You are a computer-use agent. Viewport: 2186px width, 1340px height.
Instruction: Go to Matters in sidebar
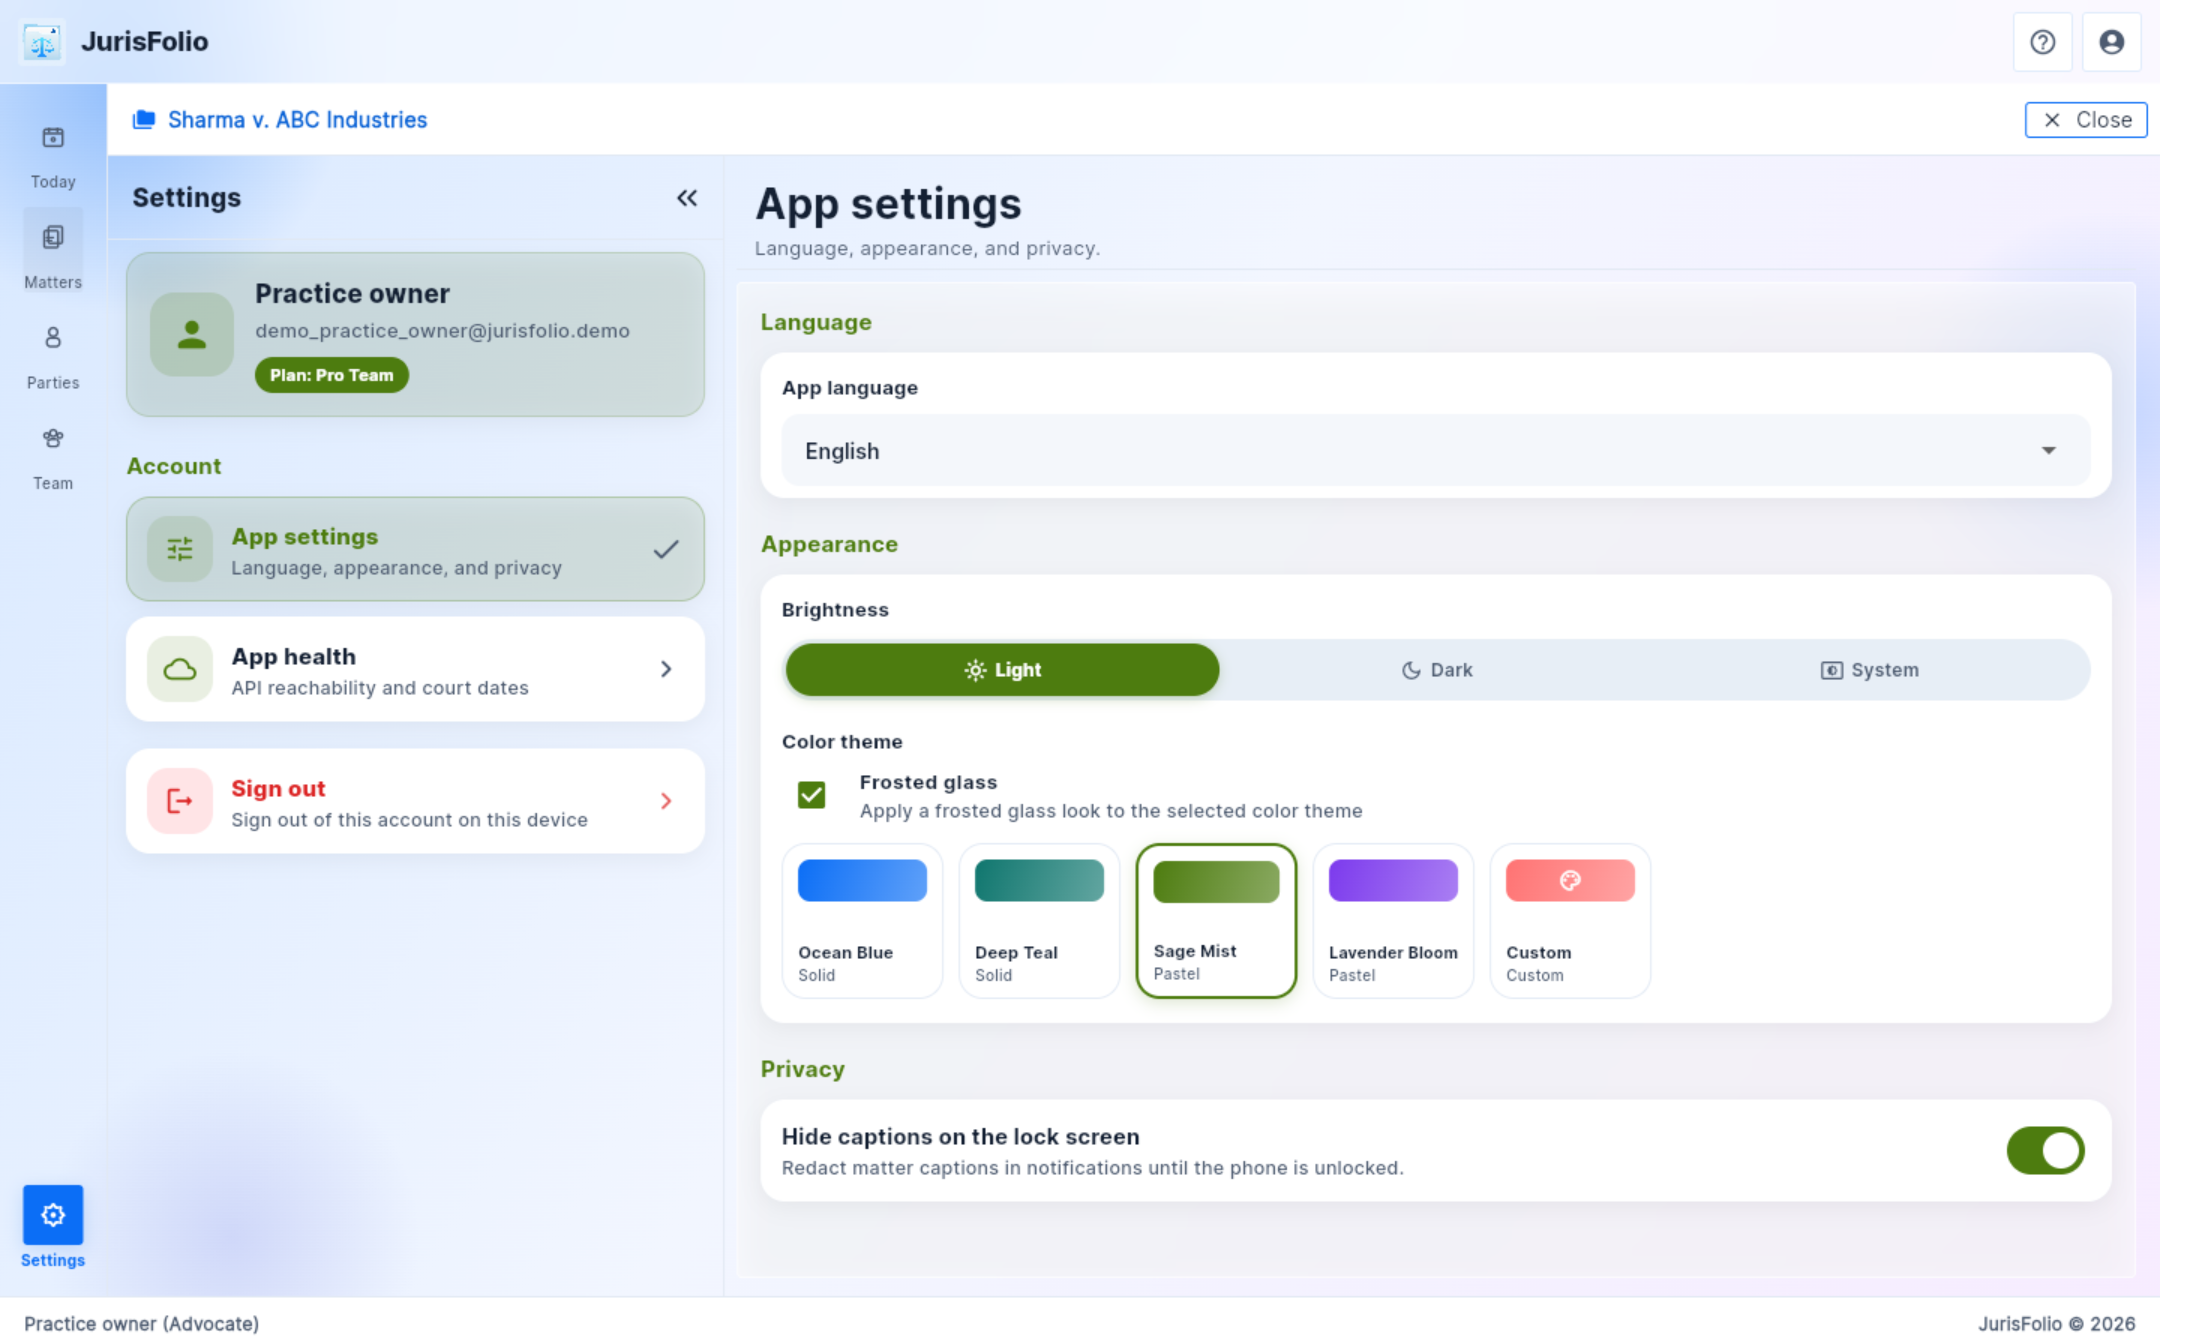coord(53,254)
